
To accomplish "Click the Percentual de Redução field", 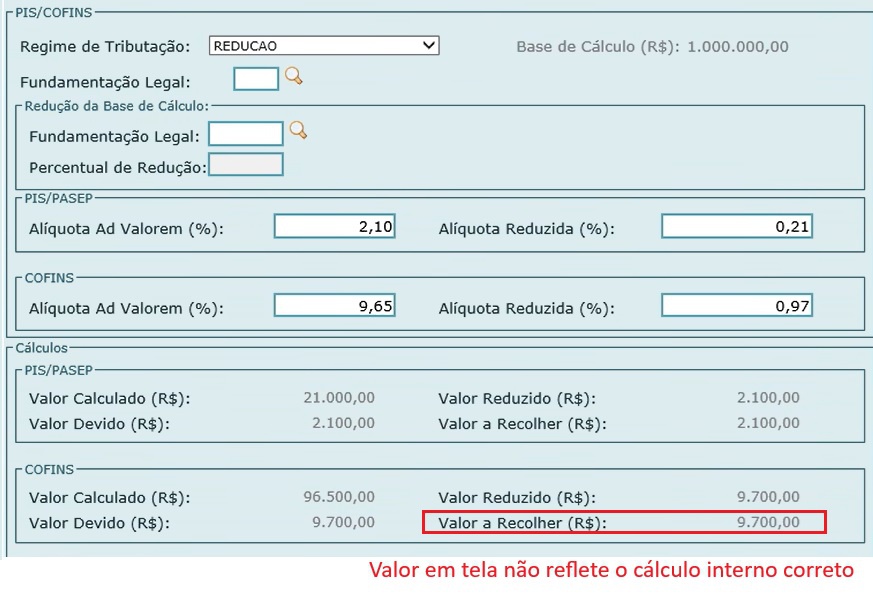I will pyautogui.click(x=247, y=164).
